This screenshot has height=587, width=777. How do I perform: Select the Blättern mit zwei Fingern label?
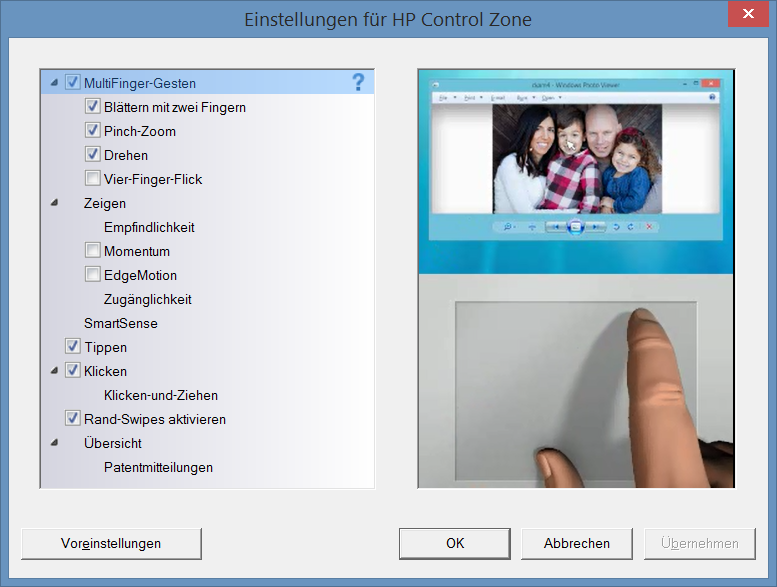[175, 107]
